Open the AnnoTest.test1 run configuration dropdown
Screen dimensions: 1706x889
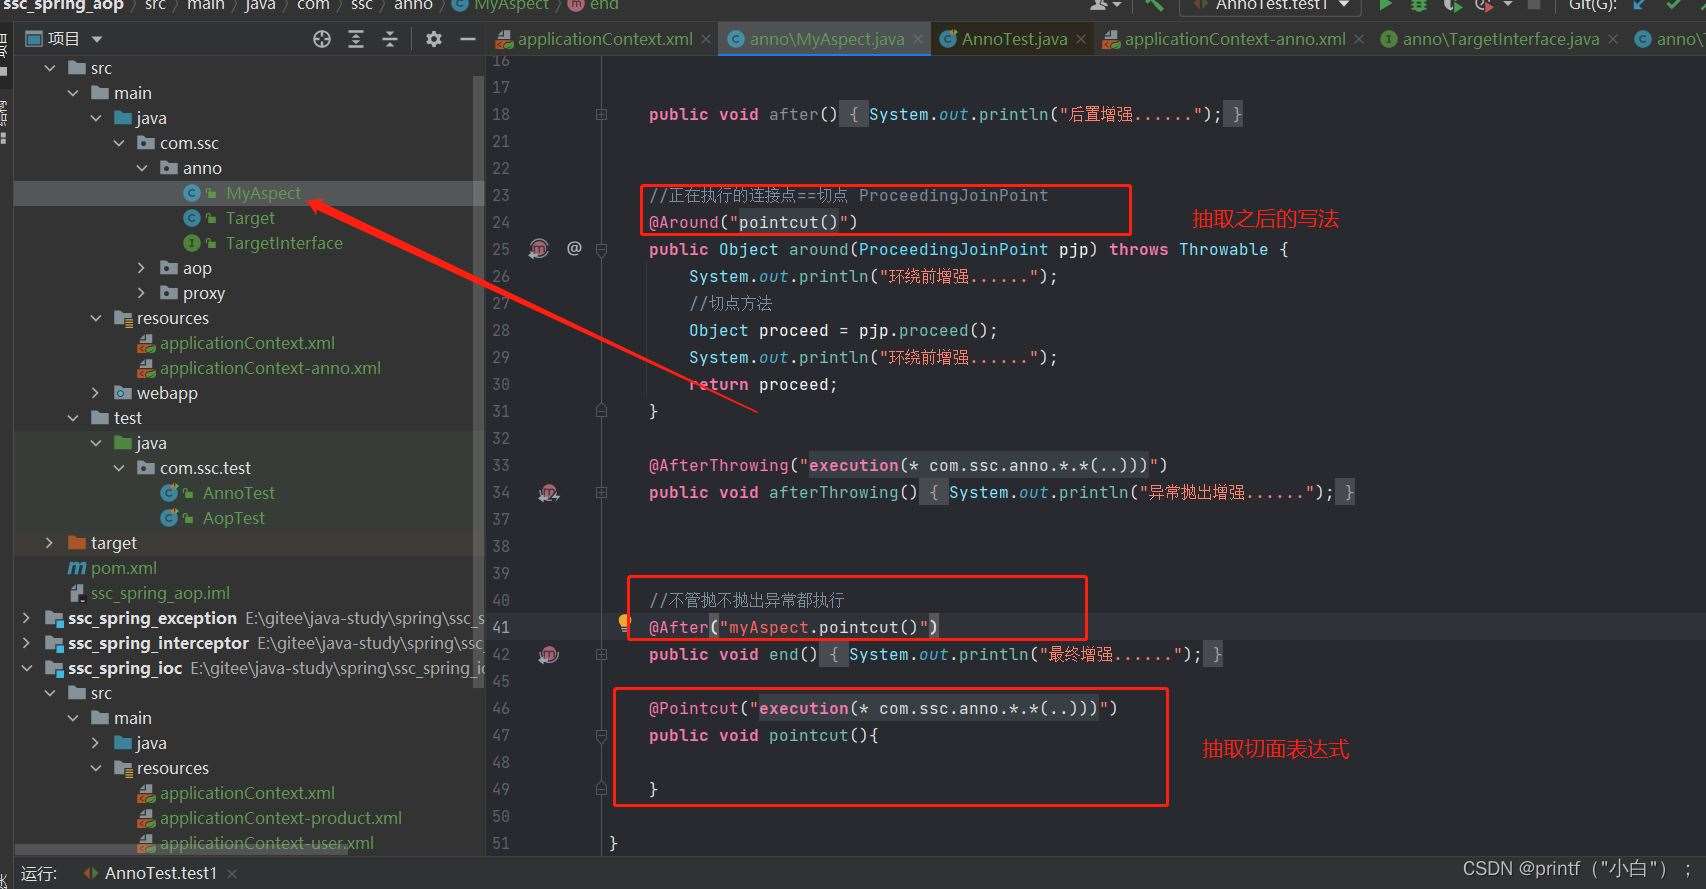point(1269,5)
